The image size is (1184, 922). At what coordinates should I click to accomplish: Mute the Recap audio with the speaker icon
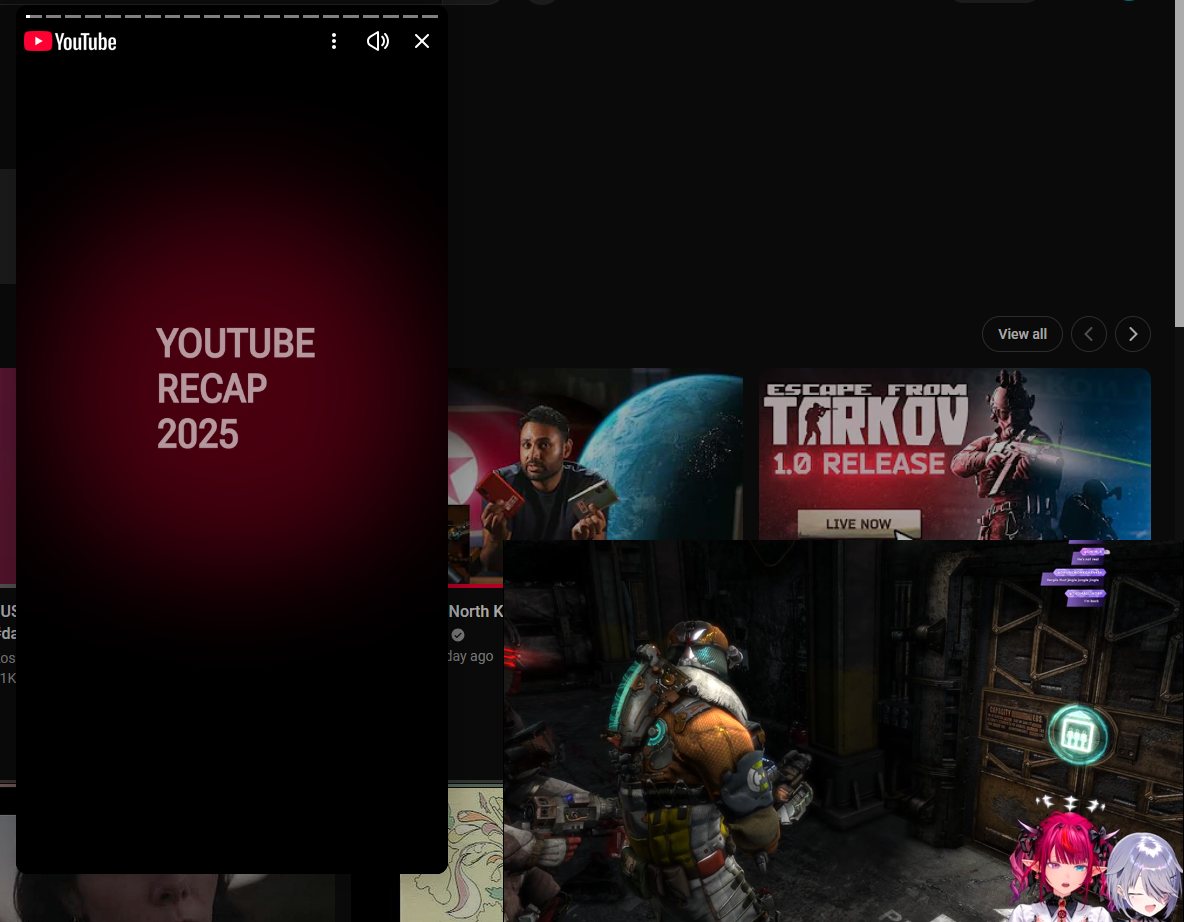tap(377, 41)
